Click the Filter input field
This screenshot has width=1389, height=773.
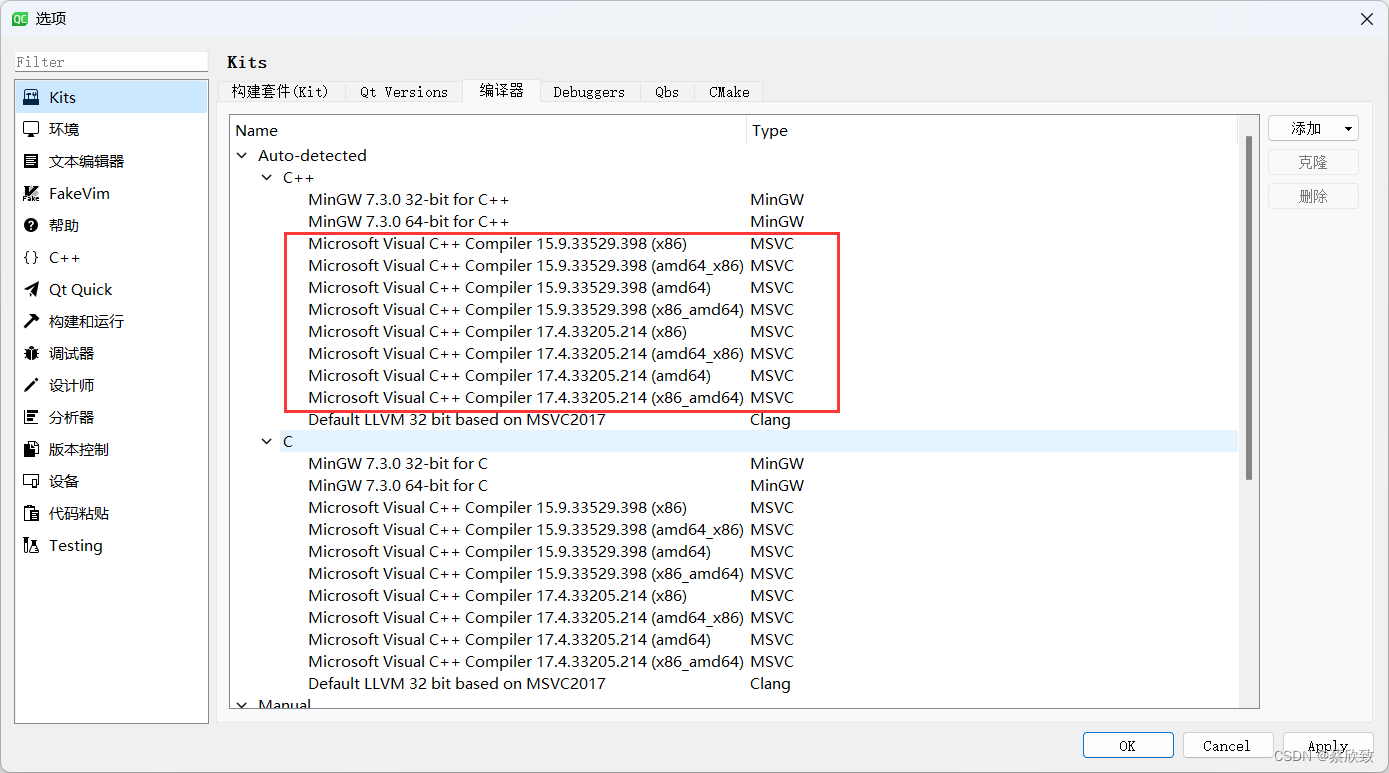pyautogui.click(x=111, y=62)
